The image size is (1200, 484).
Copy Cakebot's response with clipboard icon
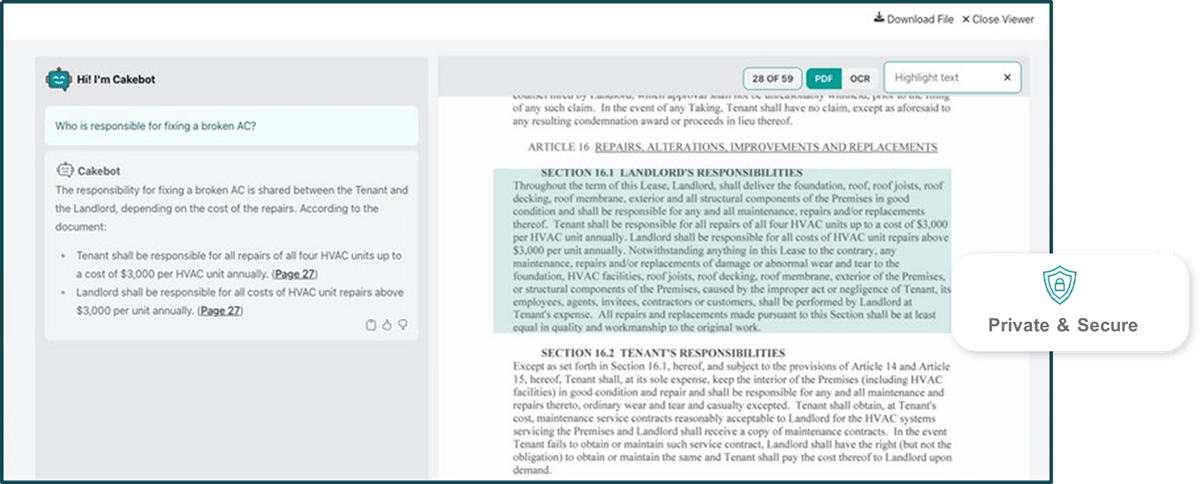coord(371,324)
